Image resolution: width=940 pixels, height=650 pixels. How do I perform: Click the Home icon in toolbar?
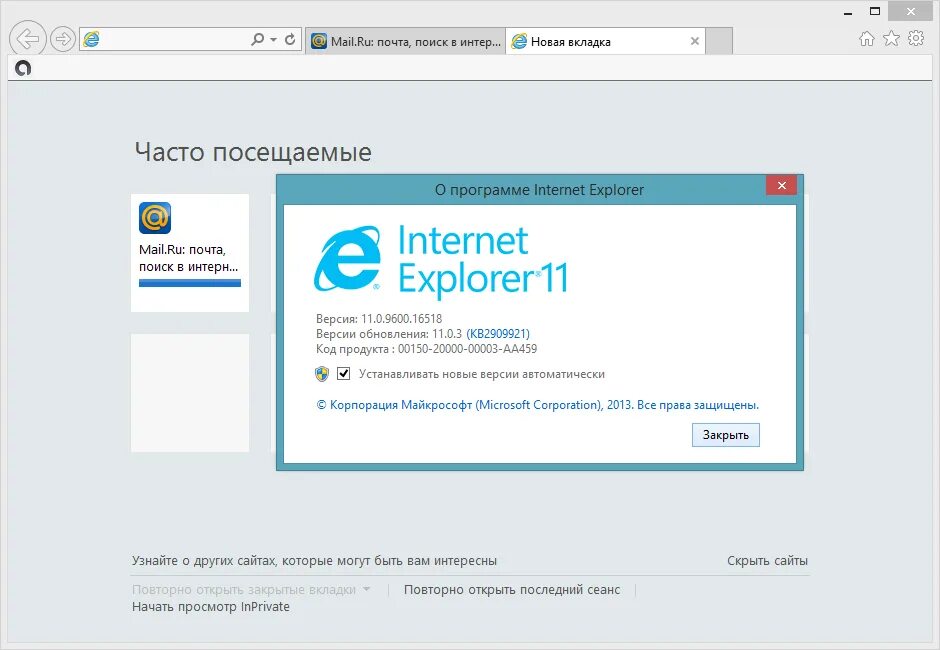[x=866, y=39]
